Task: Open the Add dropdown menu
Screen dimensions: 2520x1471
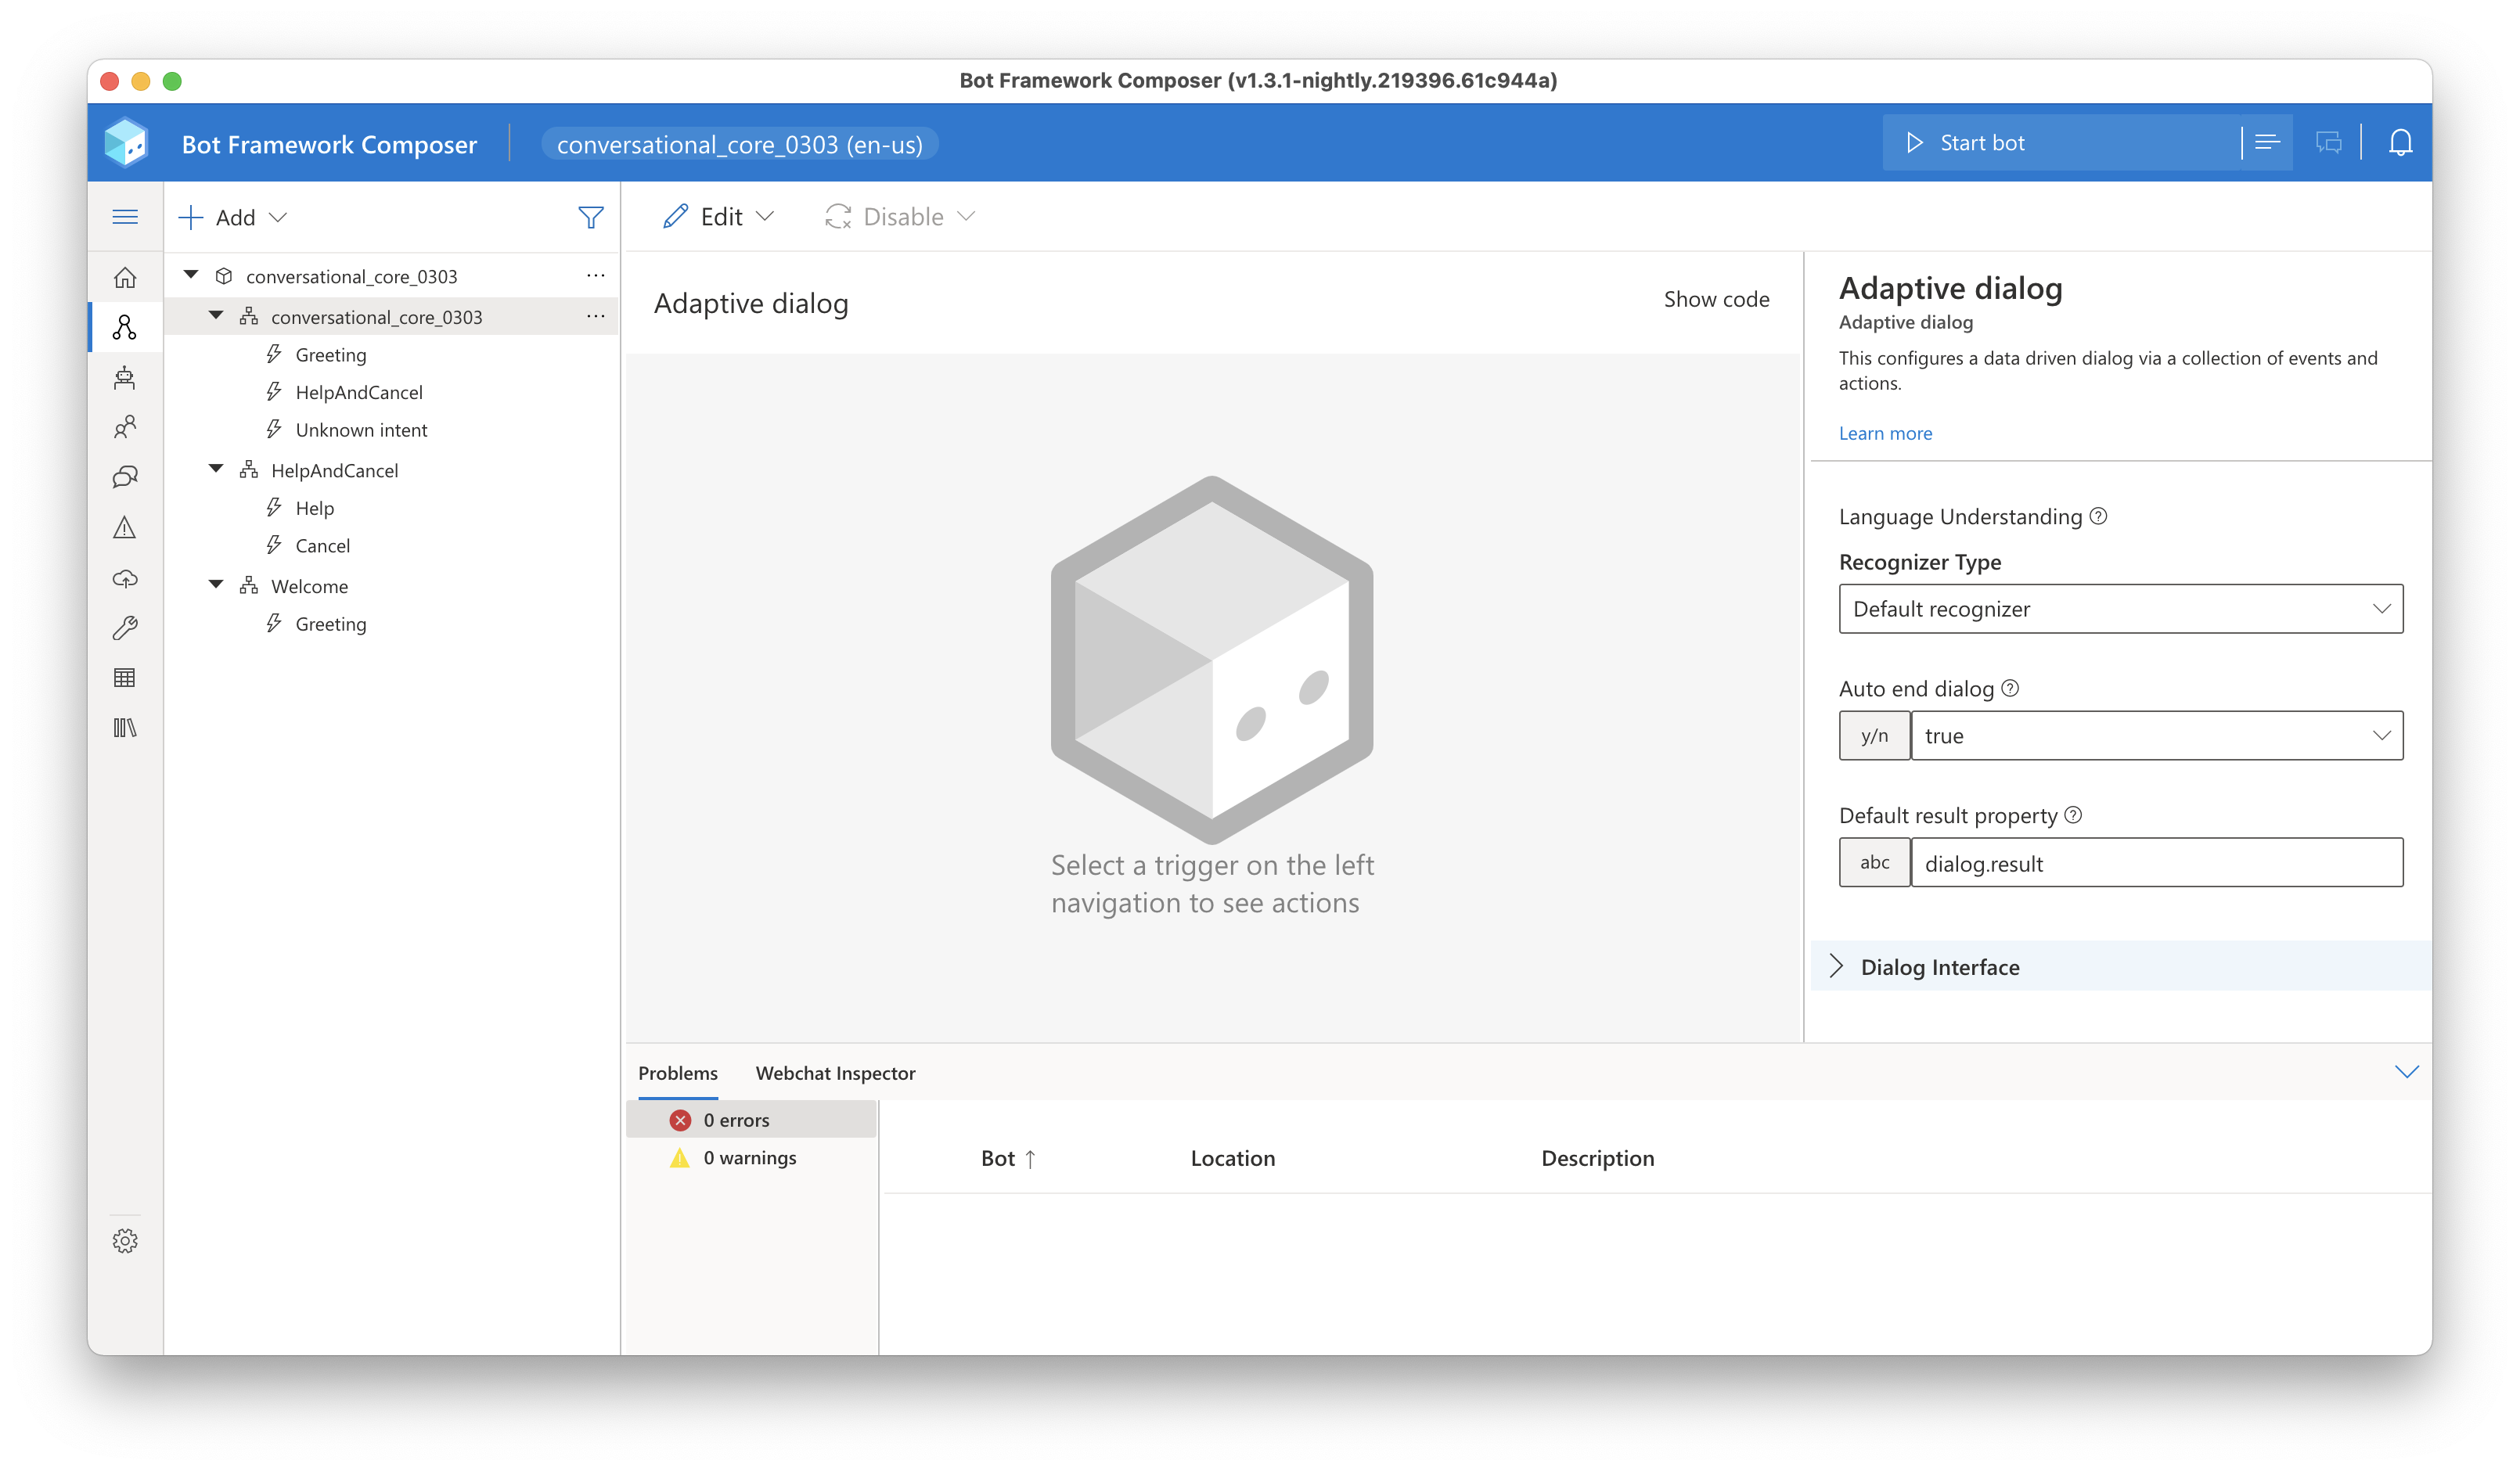Action: 233,217
